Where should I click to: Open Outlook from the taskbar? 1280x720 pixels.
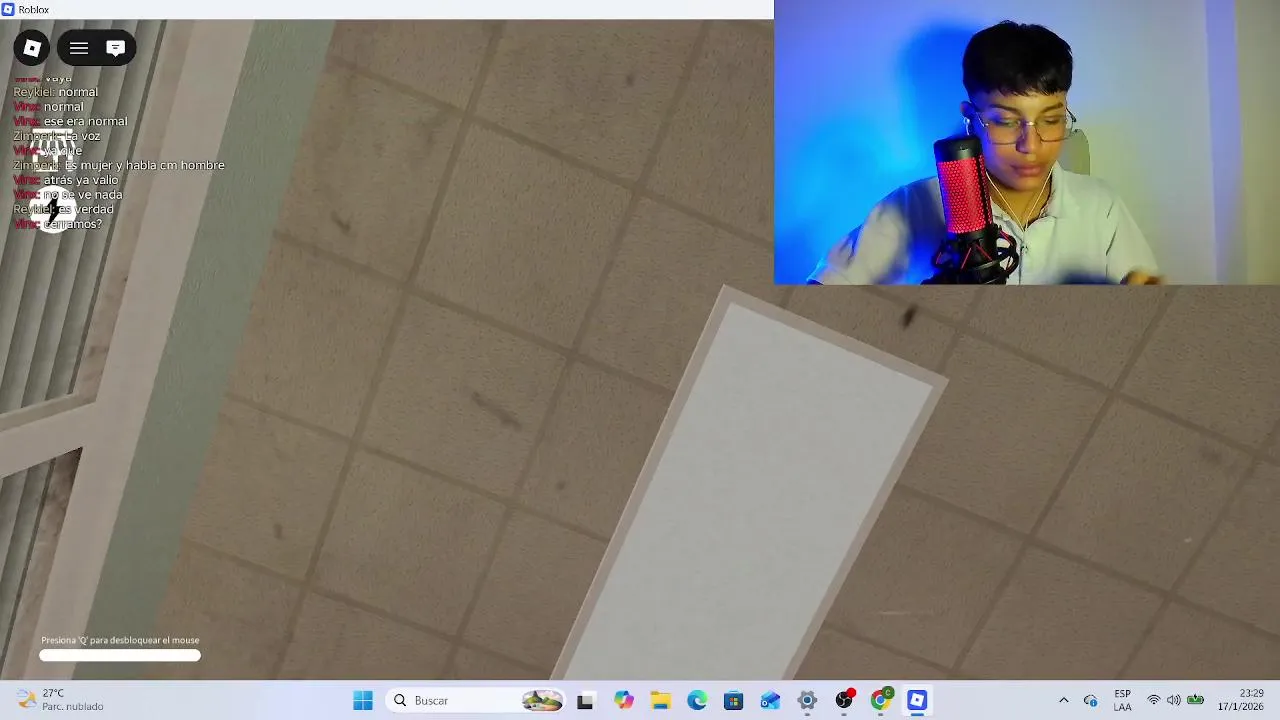(770, 701)
